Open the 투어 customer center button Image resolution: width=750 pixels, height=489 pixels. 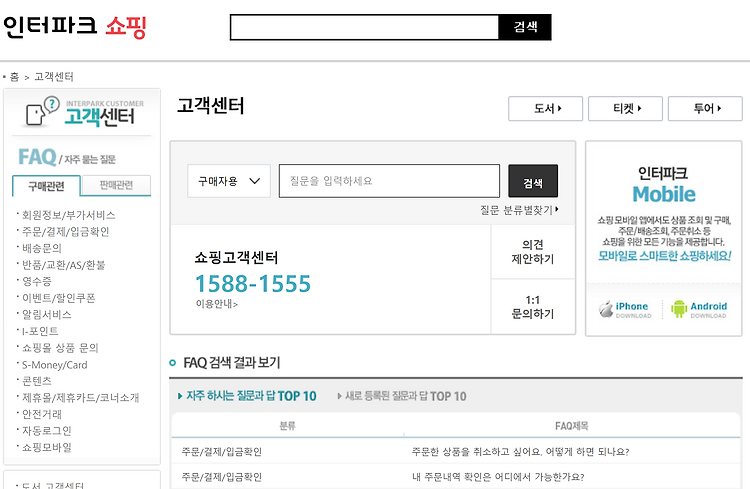point(705,109)
